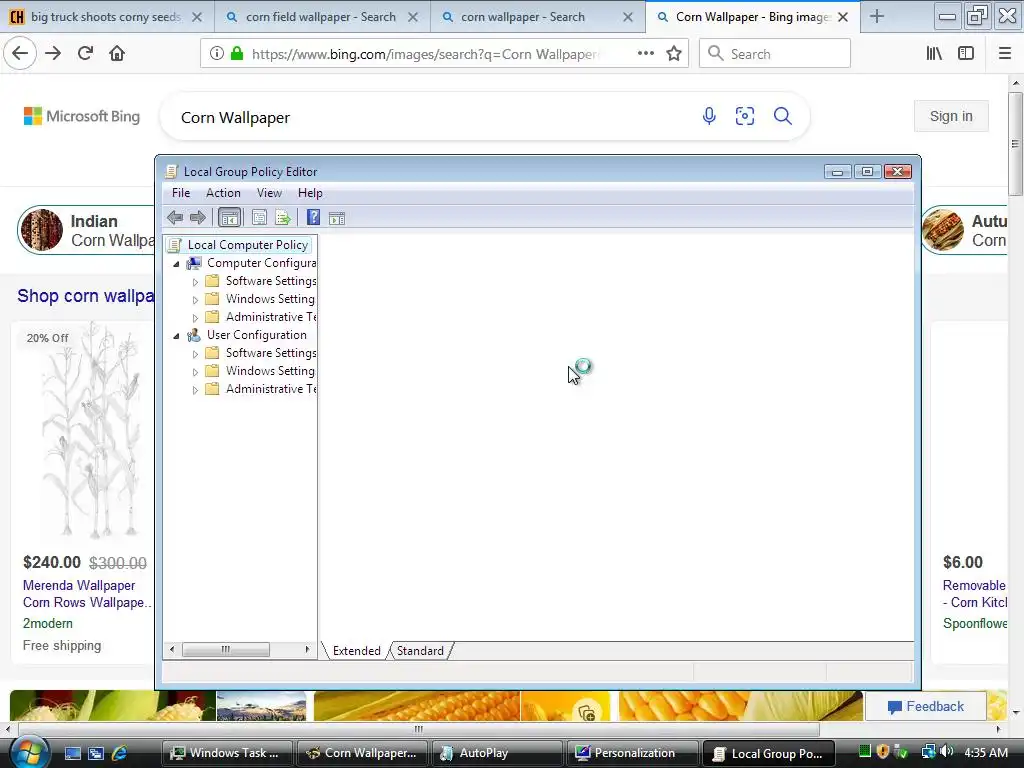Expand Windows Settings under Computer Configuration
This screenshot has width=1024, height=768.
click(x=195, y=300)
